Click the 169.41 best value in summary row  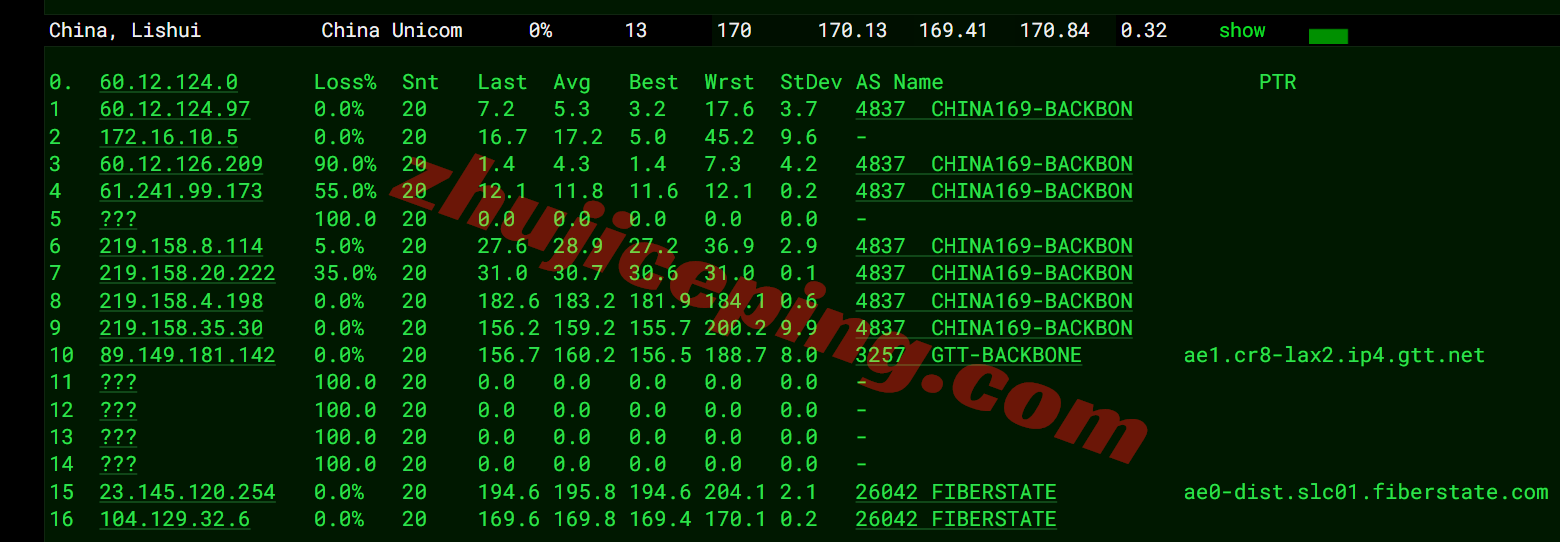[953, 31]
